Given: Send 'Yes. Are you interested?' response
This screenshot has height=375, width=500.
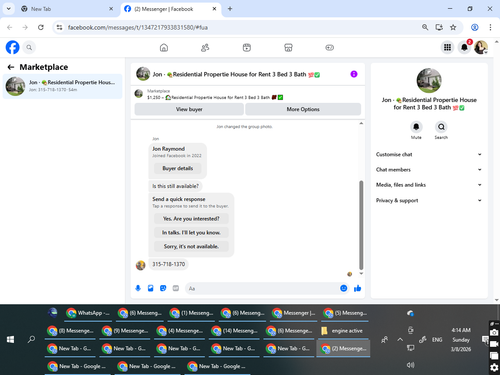Looking at the screenshot, I should tap(191, 219).
